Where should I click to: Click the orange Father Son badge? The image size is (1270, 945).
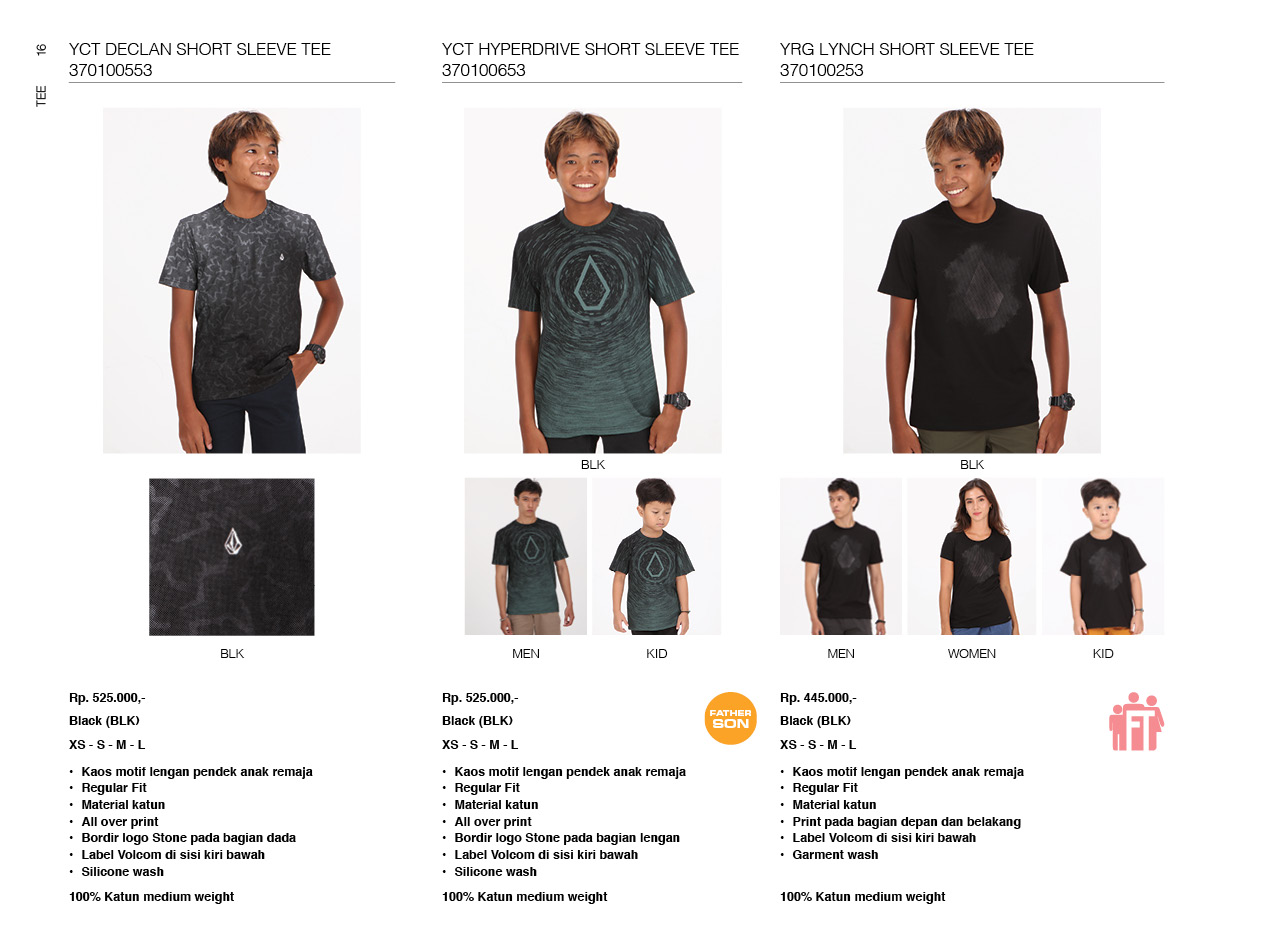[731, 718]
